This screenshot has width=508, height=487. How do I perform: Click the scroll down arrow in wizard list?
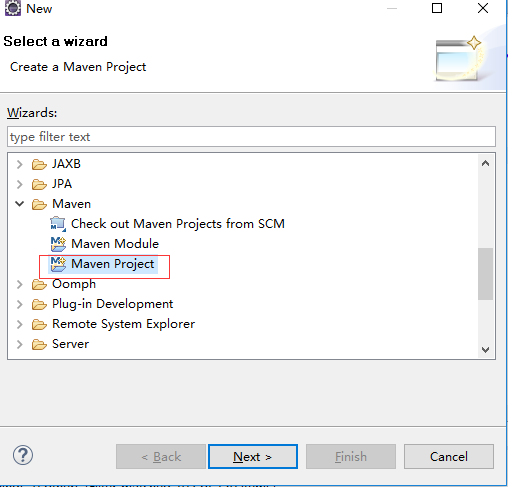[x=485, y=350]
